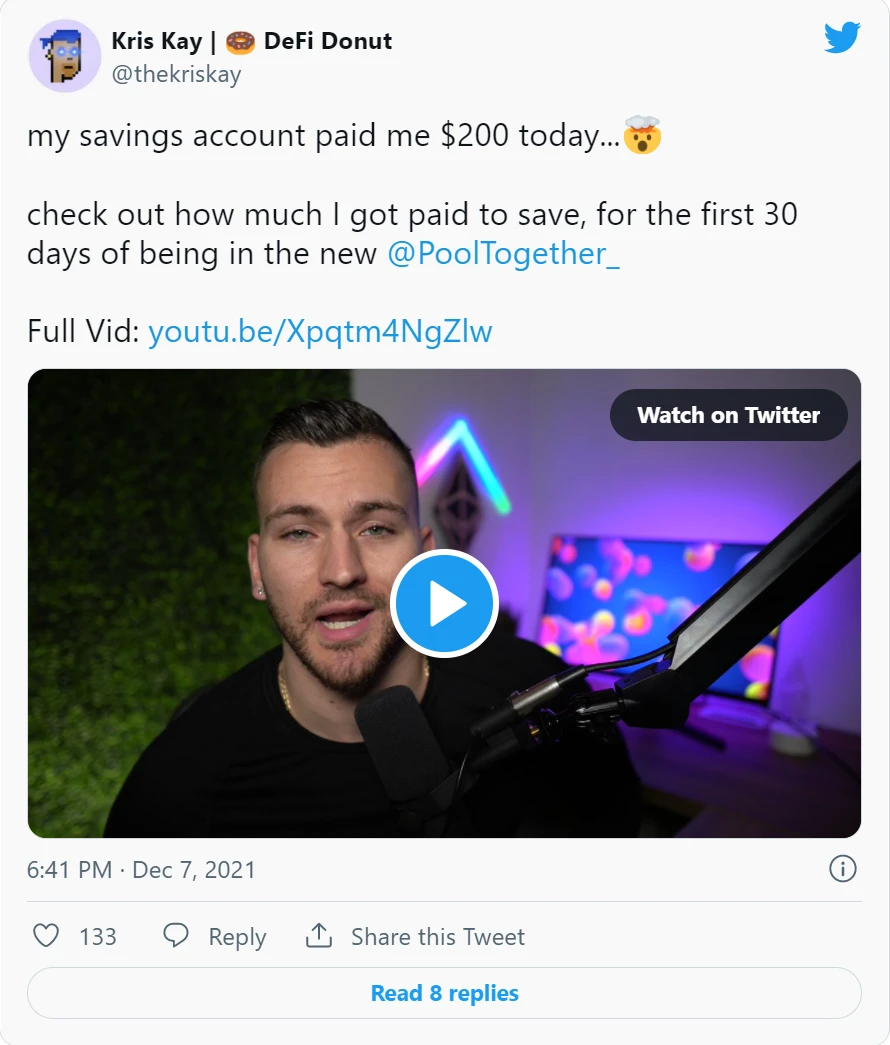Click the @thekriskay handle
The width and height of the screenshot is (890, 1045).
click(176, 74)
